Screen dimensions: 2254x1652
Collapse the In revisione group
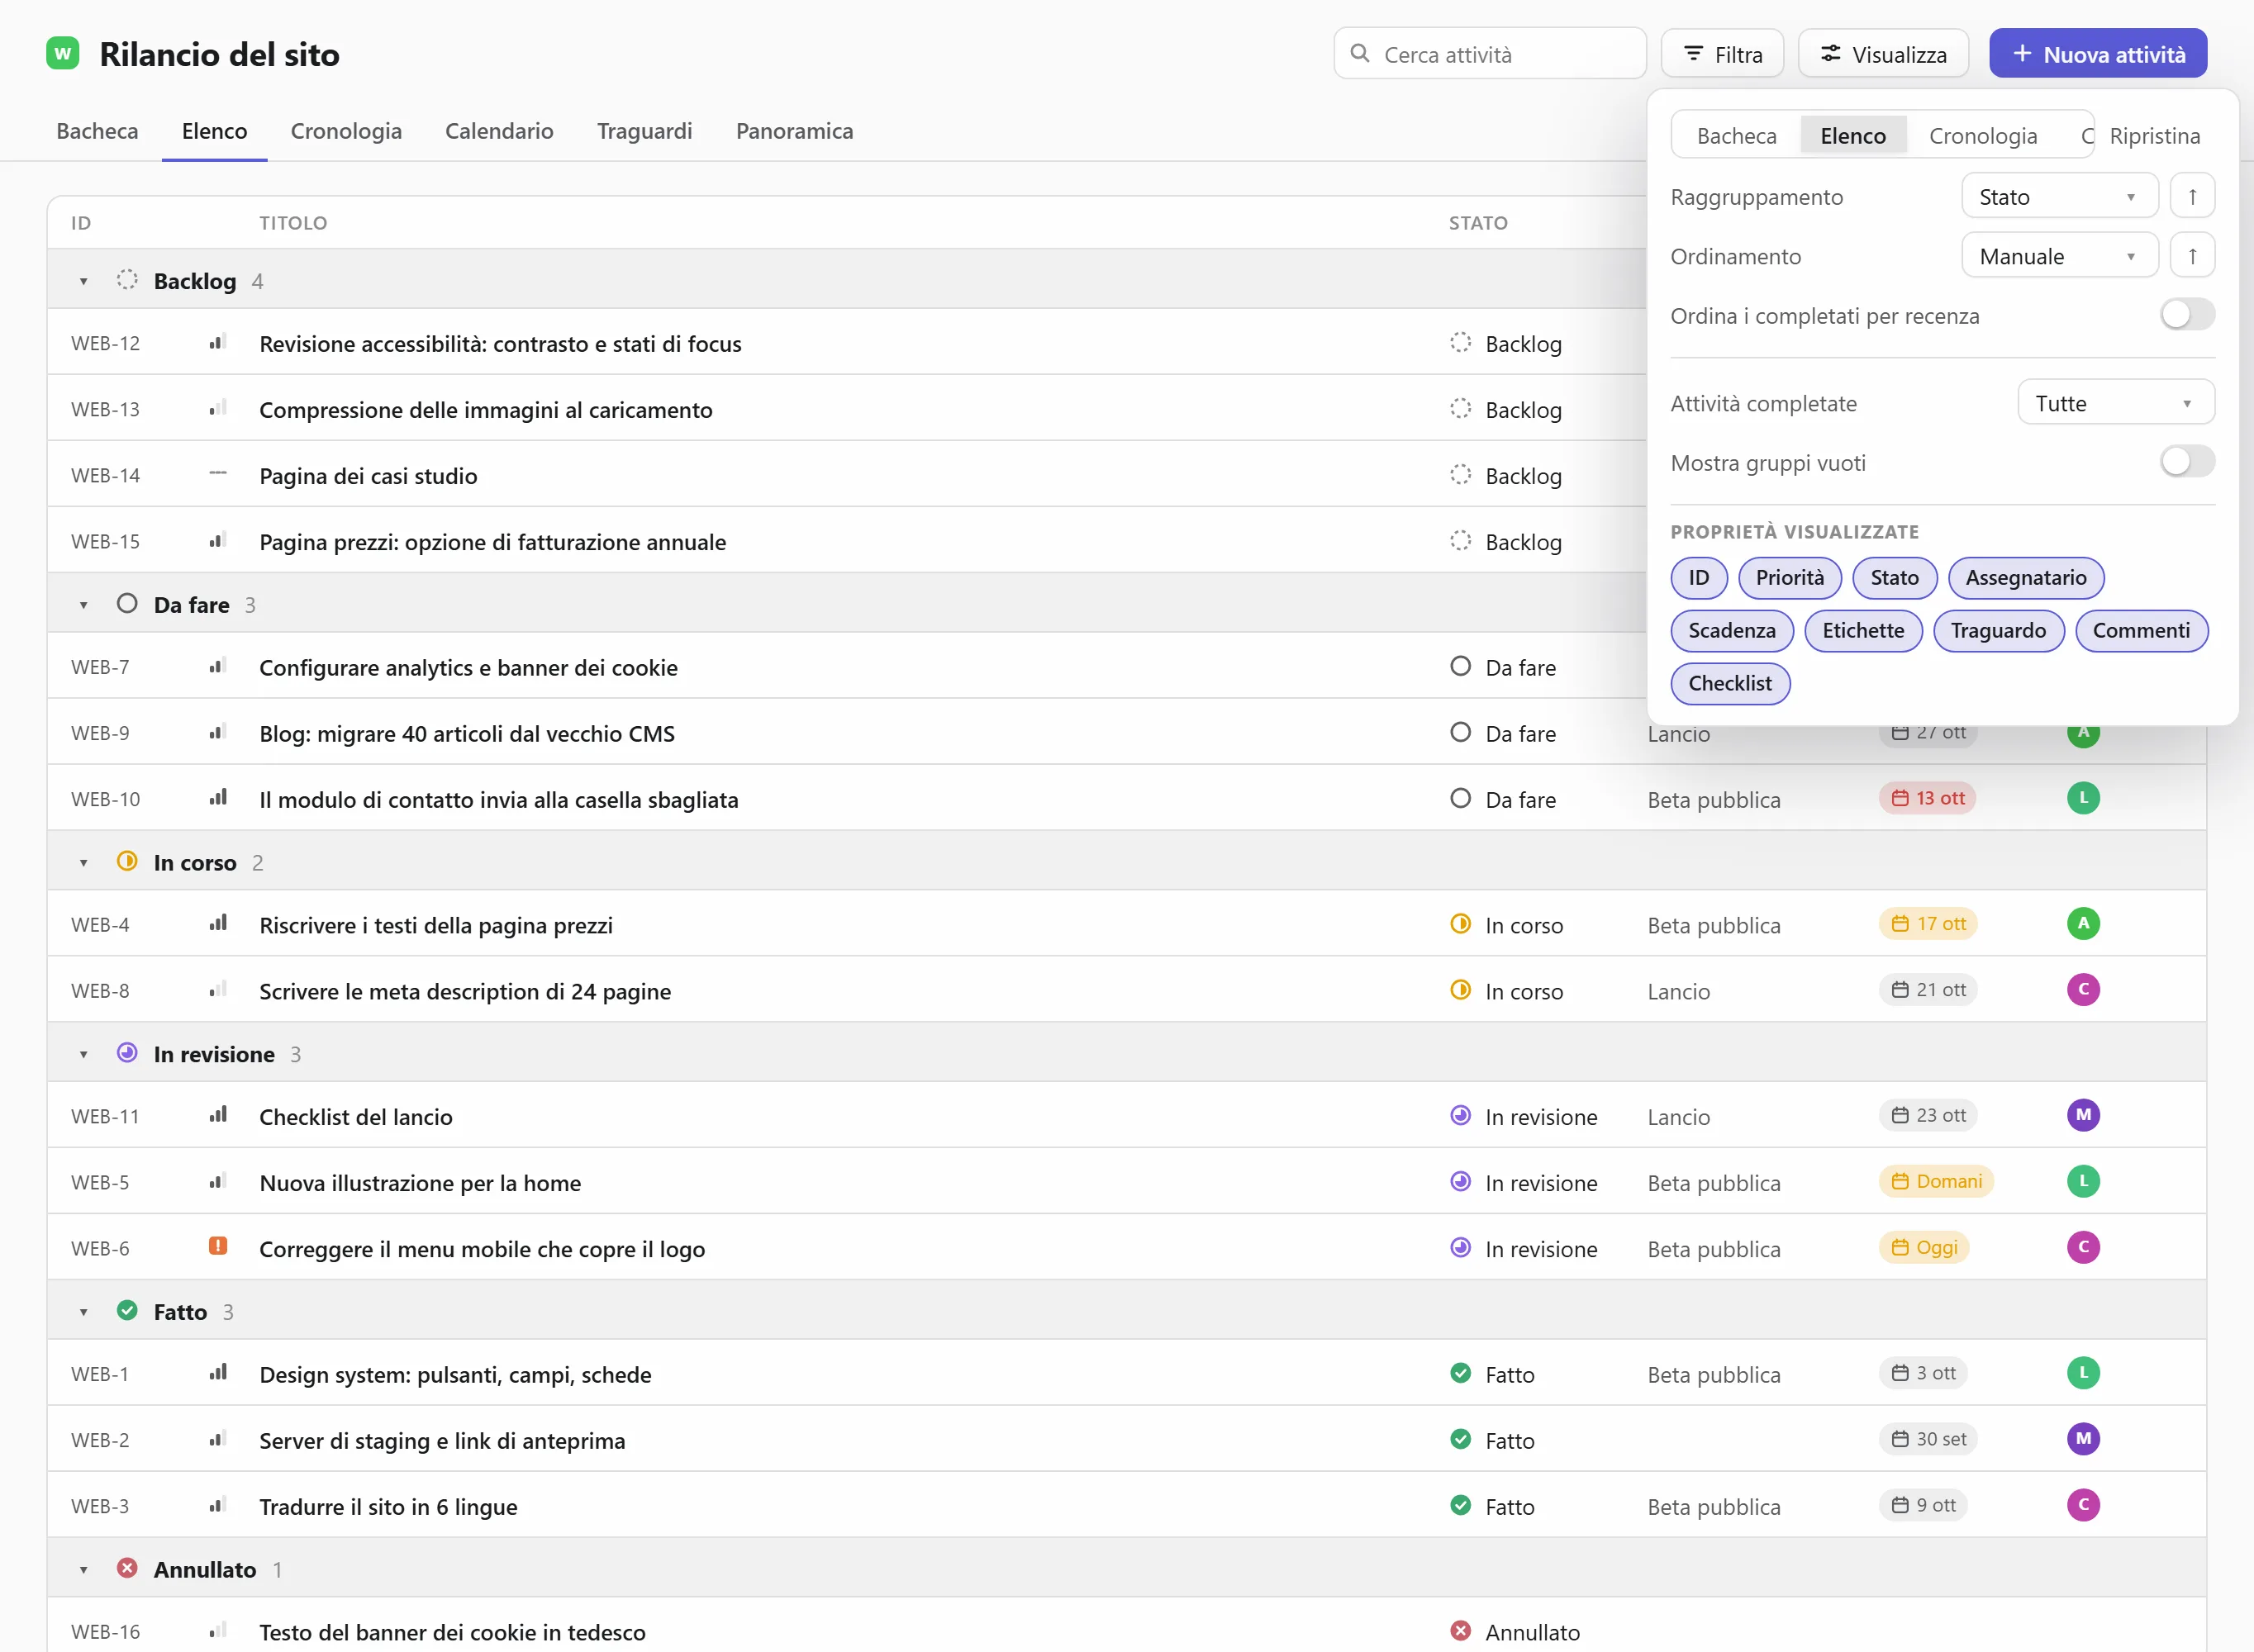point(84,1054)
